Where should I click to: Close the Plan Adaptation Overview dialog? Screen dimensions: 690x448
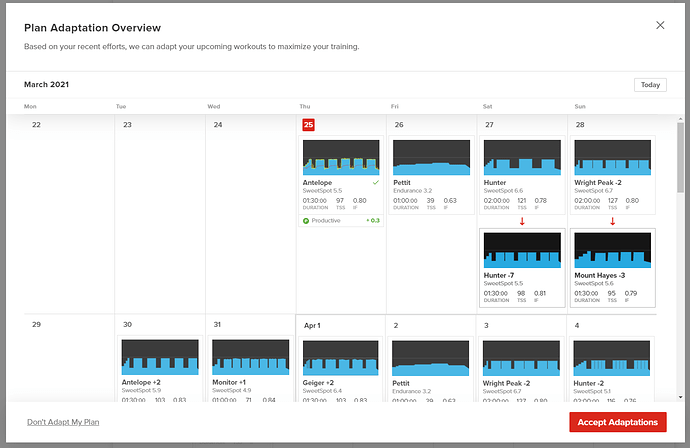(660, 25)
